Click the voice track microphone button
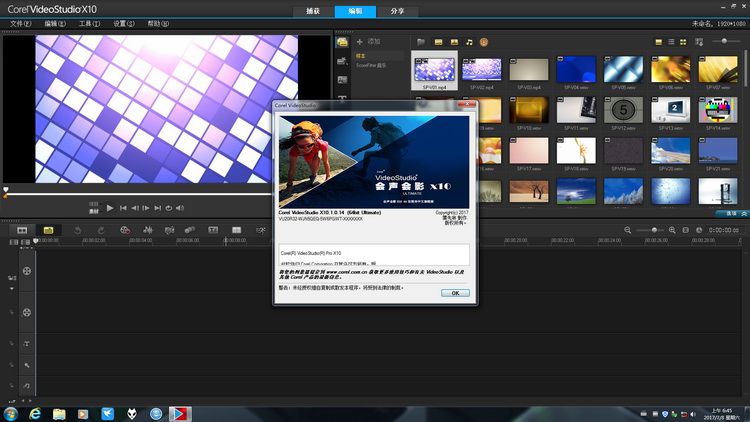 (x=27, y=365)
